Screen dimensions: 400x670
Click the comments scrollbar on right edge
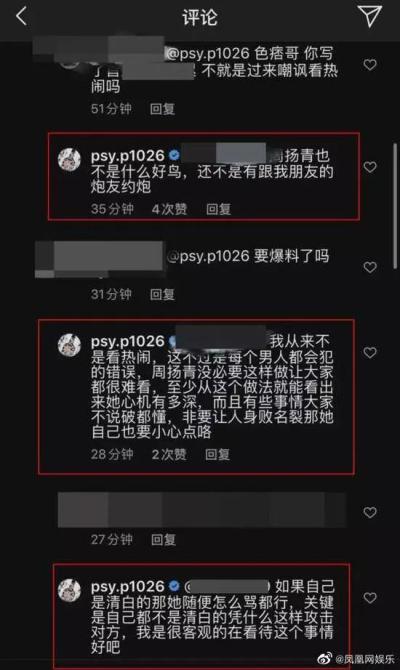point(395,205)
